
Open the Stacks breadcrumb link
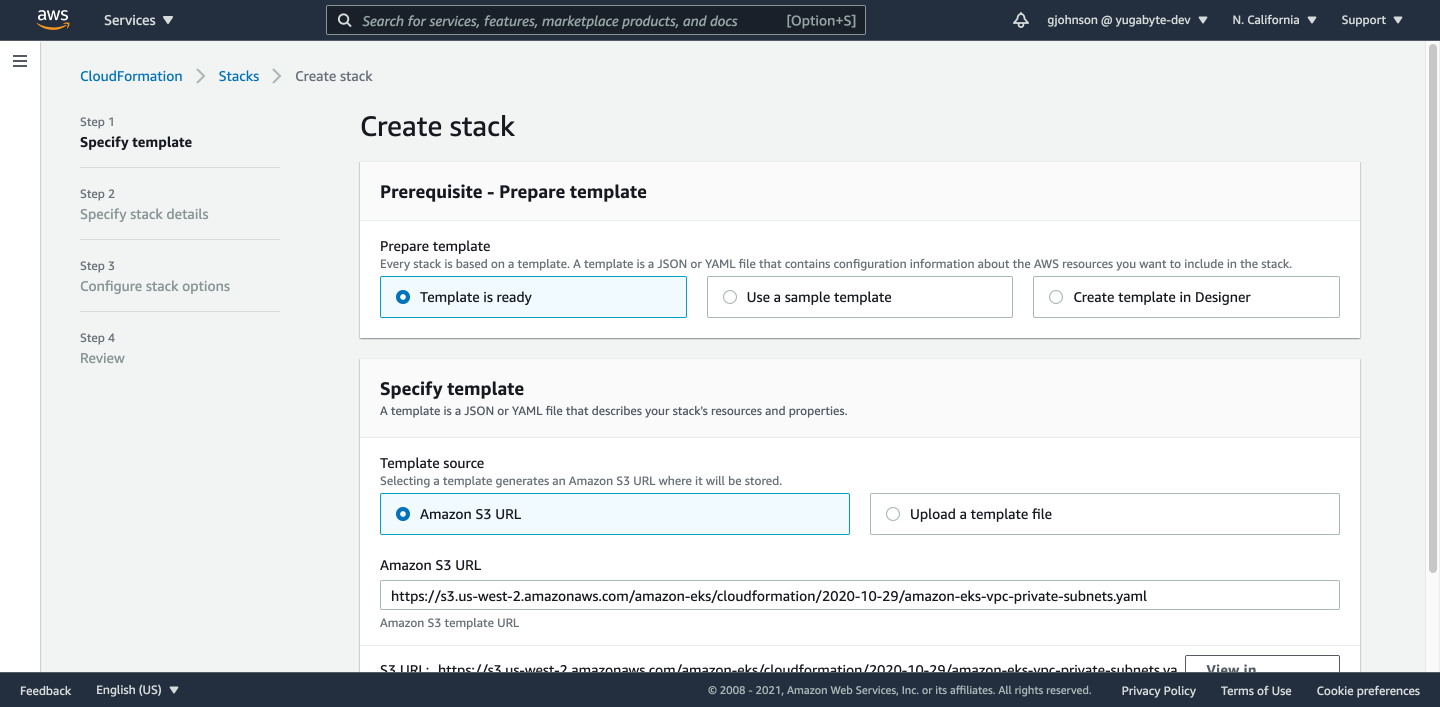click(239, 75)
